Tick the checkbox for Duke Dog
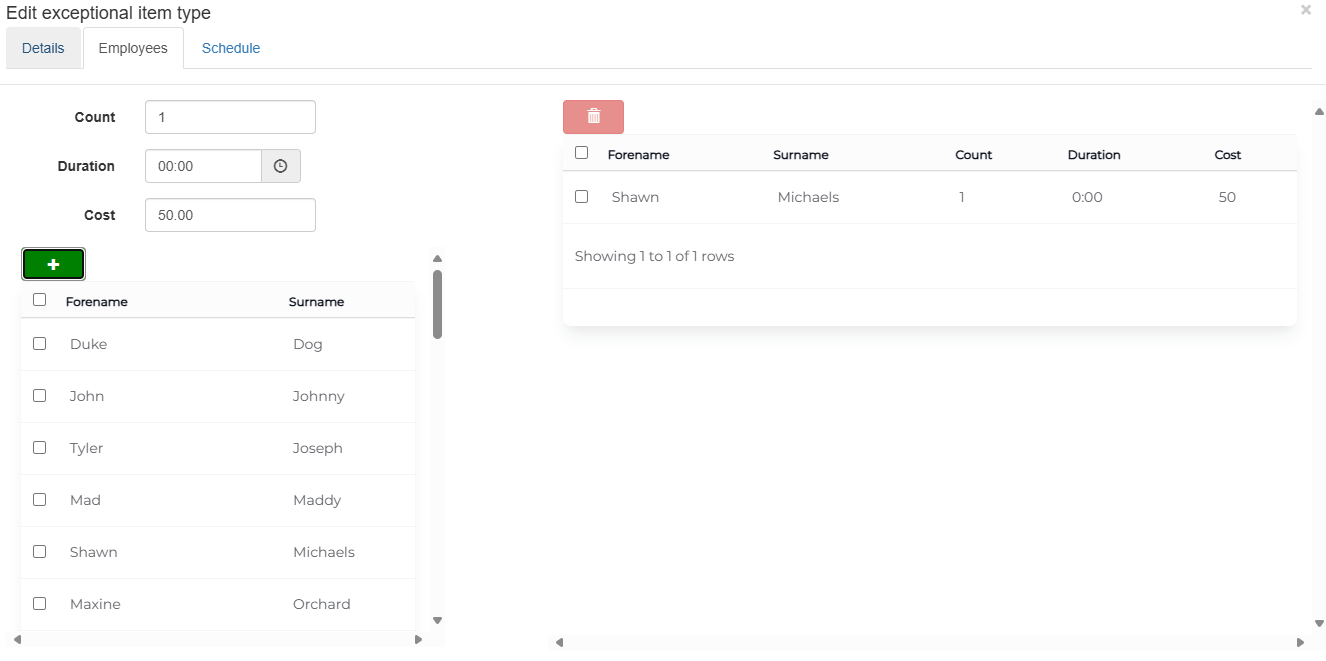 [x=40, y=343]
